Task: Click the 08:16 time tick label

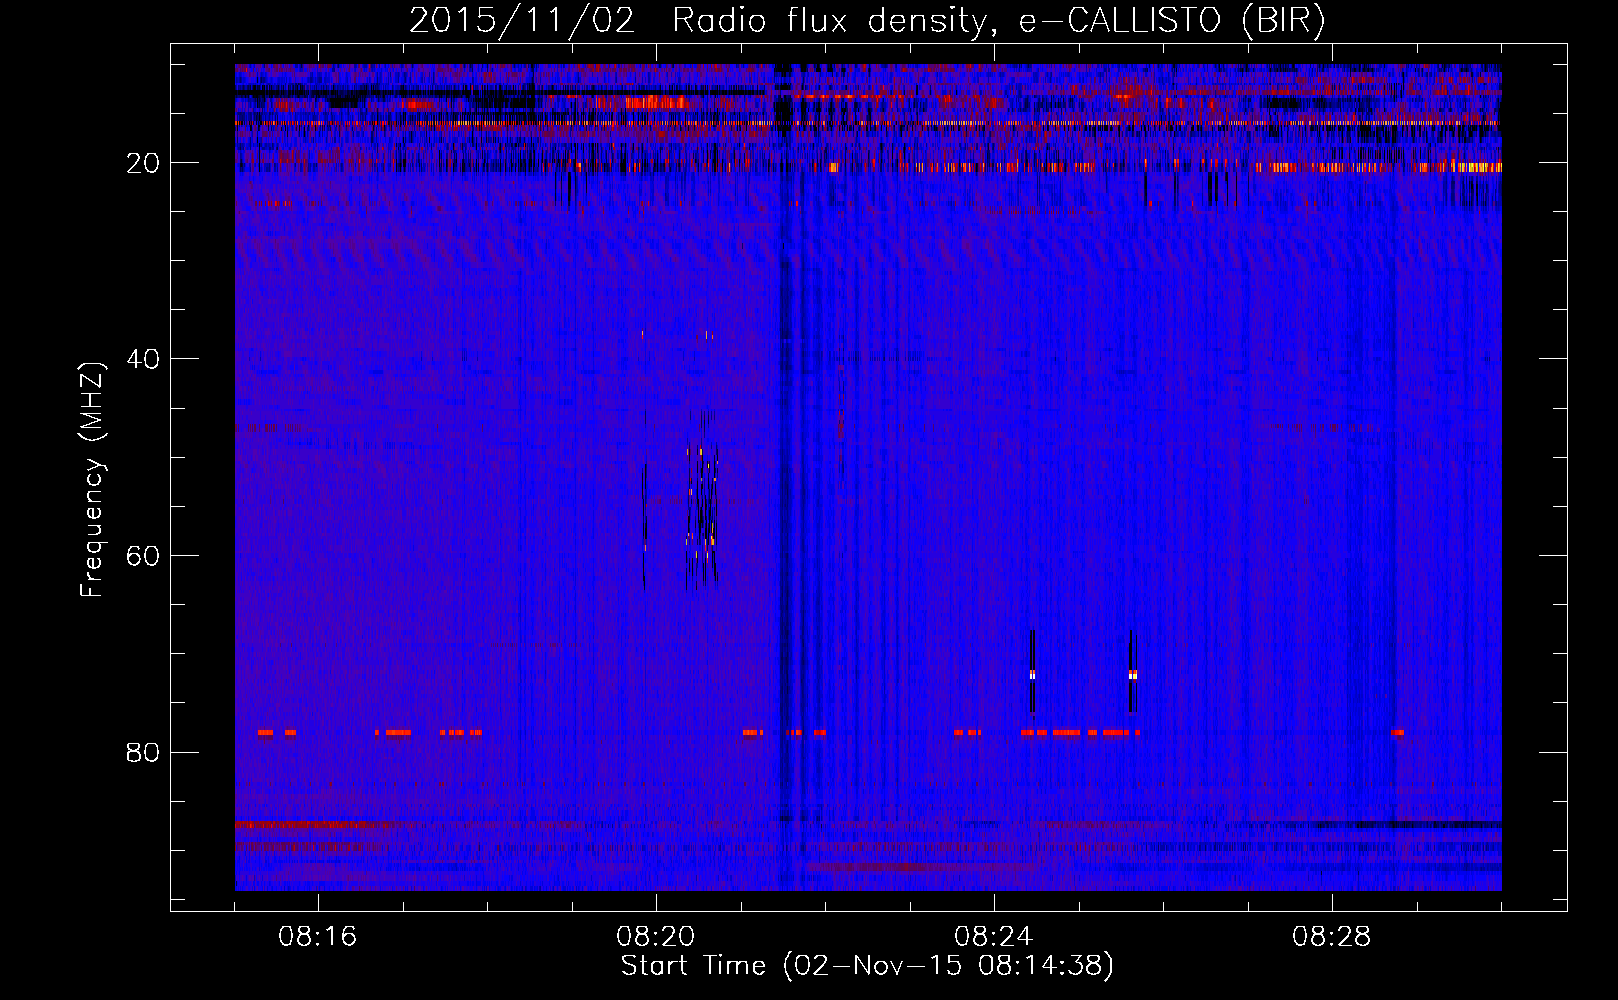Action: click(x=318, y=937)
